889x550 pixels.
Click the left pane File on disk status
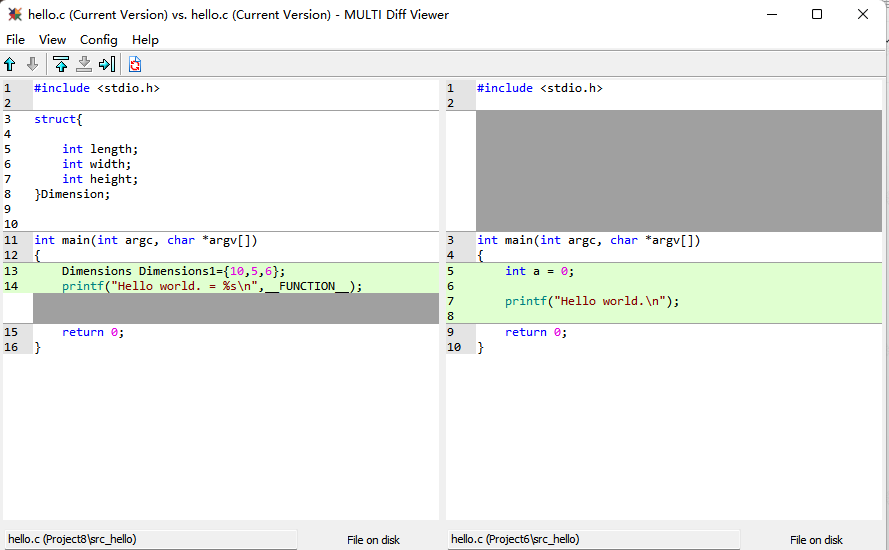[373, 540]
